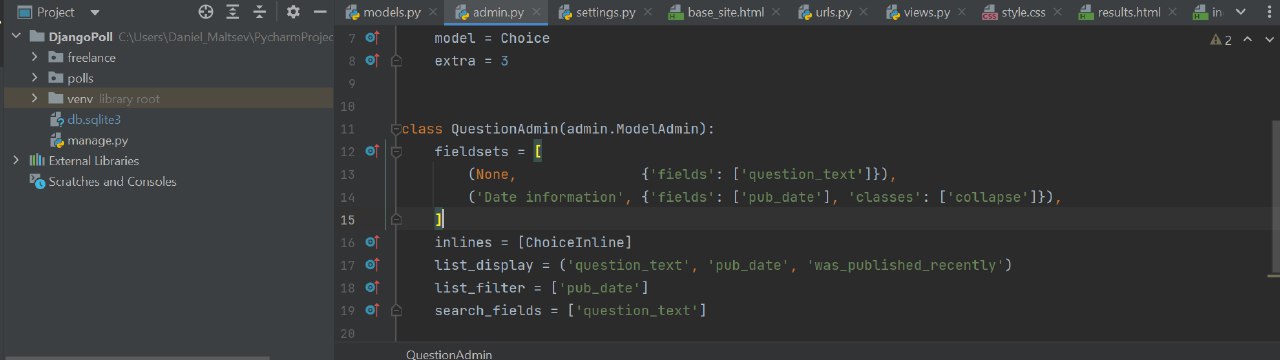
Task: Click override gutter icon on line 17
Action: [372, 265]
